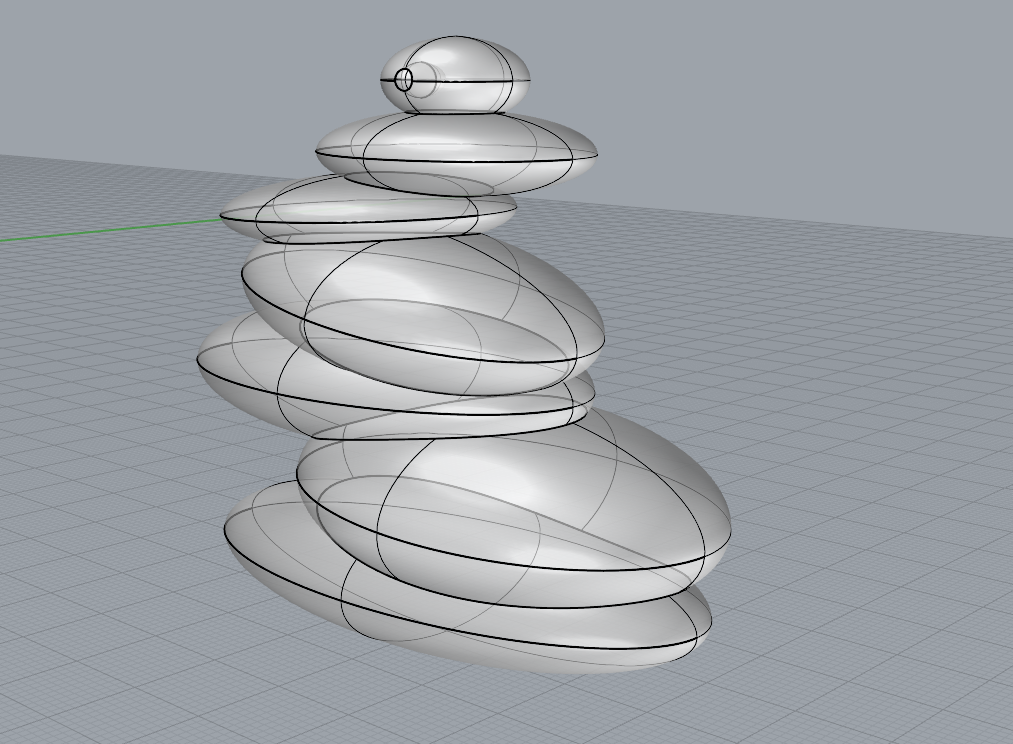
Task: Select the second stone from the top
Action: click(x=457, y=152)
